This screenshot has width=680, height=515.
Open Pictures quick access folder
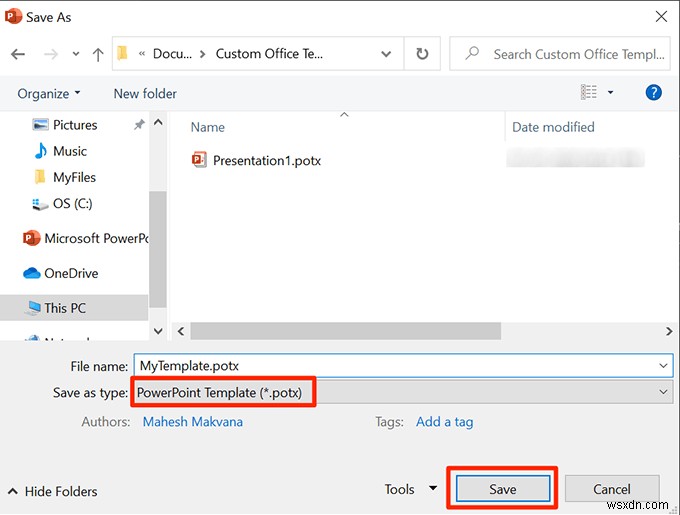(x=75, y=125)
